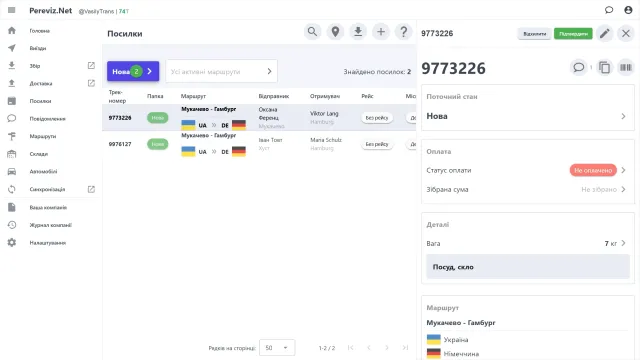640x360 pixels.
Task: Open Маршрути in sidebar
Action: point(43,136)
